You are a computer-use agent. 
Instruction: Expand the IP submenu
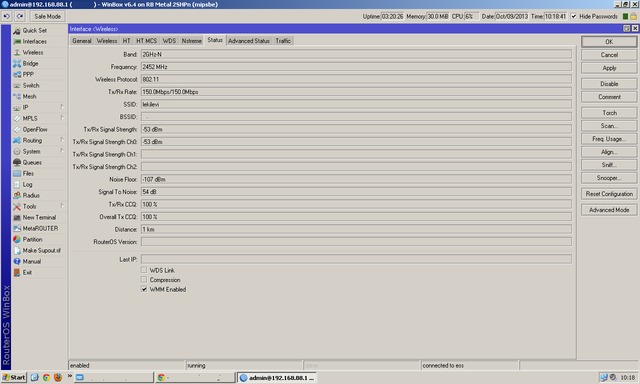tap(62, 107)
